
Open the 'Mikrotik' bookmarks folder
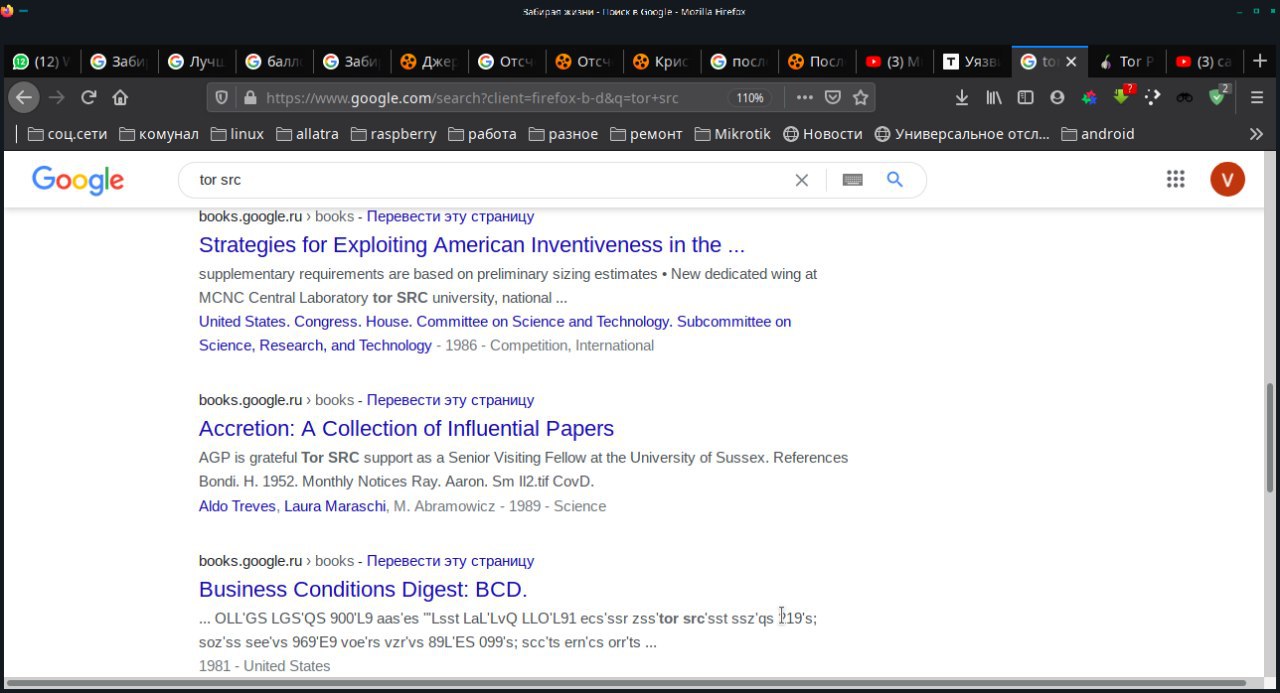(x=732, y=133)
